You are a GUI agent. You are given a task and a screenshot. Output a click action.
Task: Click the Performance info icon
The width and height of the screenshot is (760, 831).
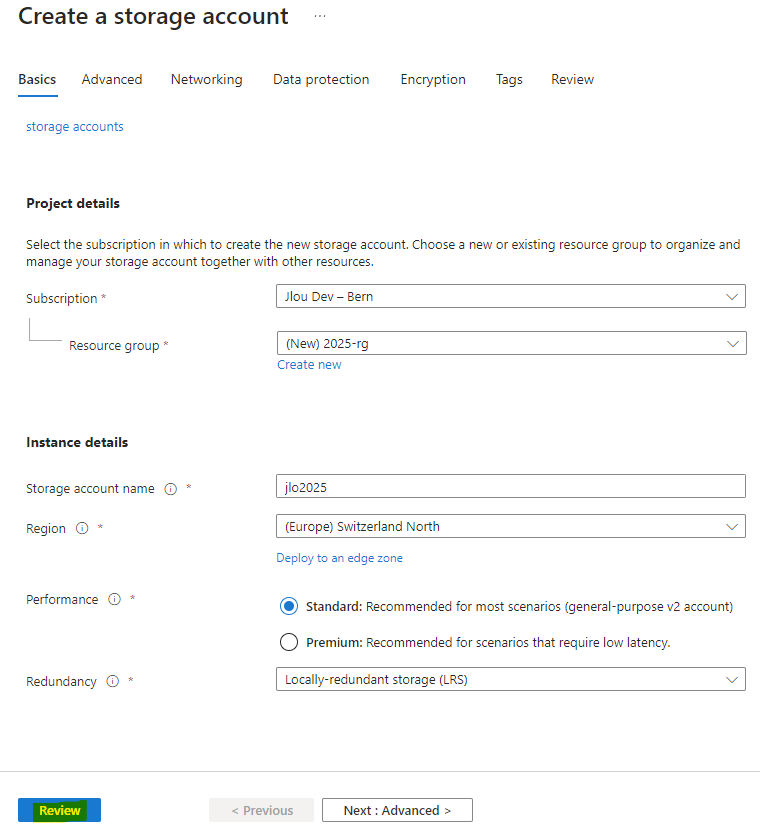(114, 599)
